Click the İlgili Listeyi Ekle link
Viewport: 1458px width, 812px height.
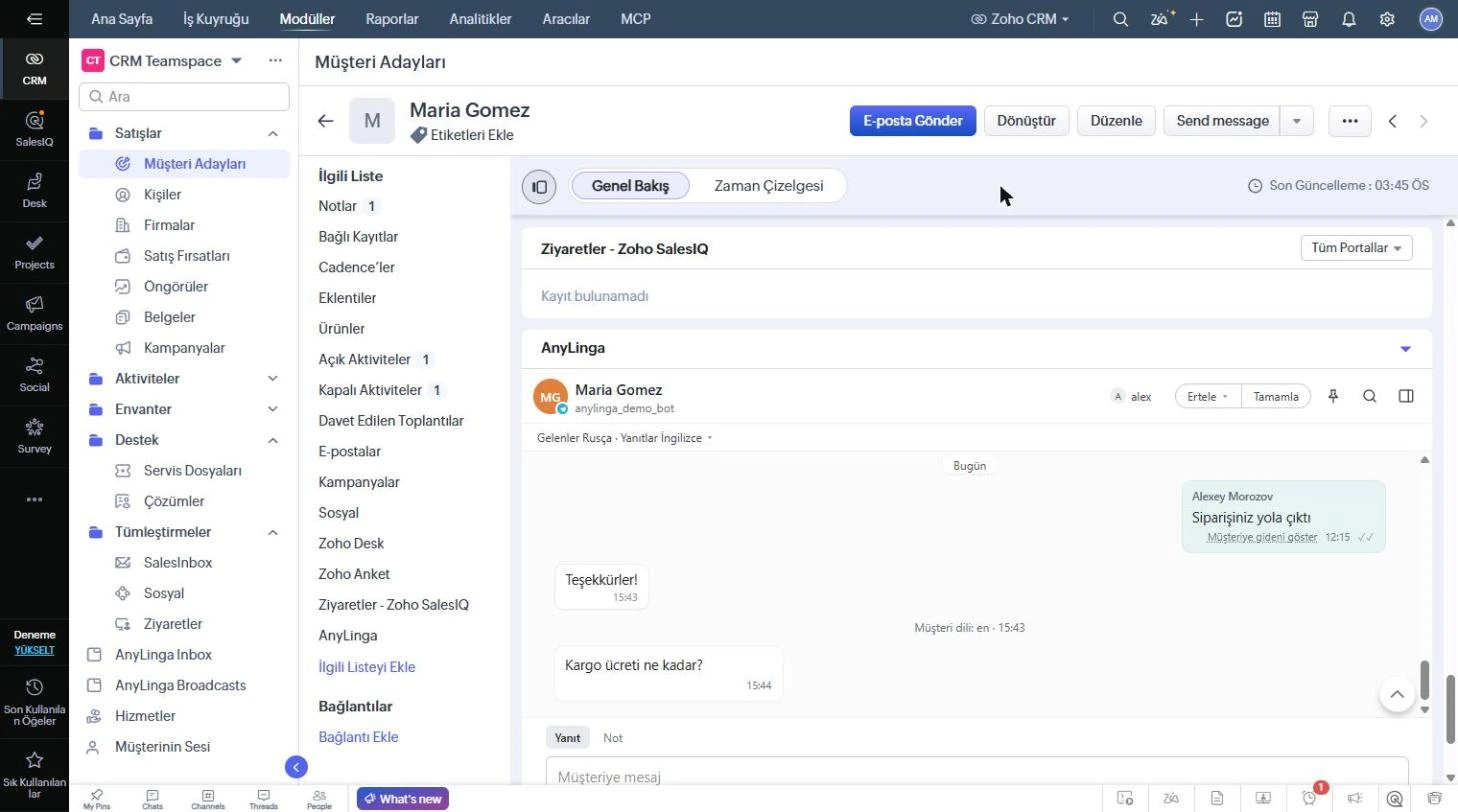coord(367,667)
